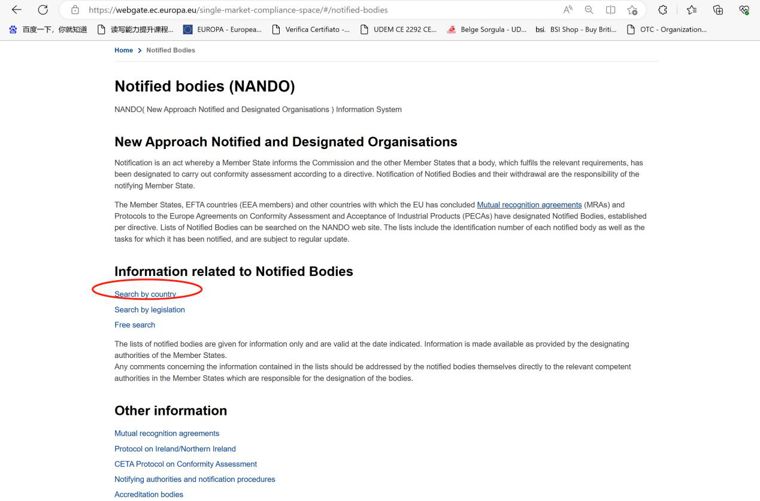This screenshot has width=760, height=501.
Task: Open browser extensions puzzle icon
Action: (663, 10)
